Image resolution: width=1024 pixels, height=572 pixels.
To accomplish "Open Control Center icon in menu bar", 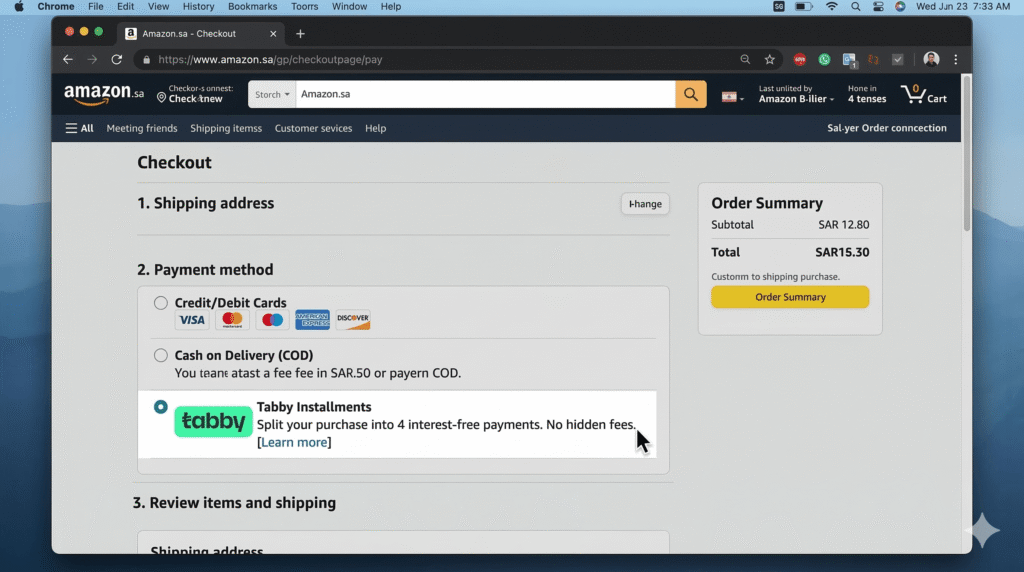I will (x=878, y=7).
